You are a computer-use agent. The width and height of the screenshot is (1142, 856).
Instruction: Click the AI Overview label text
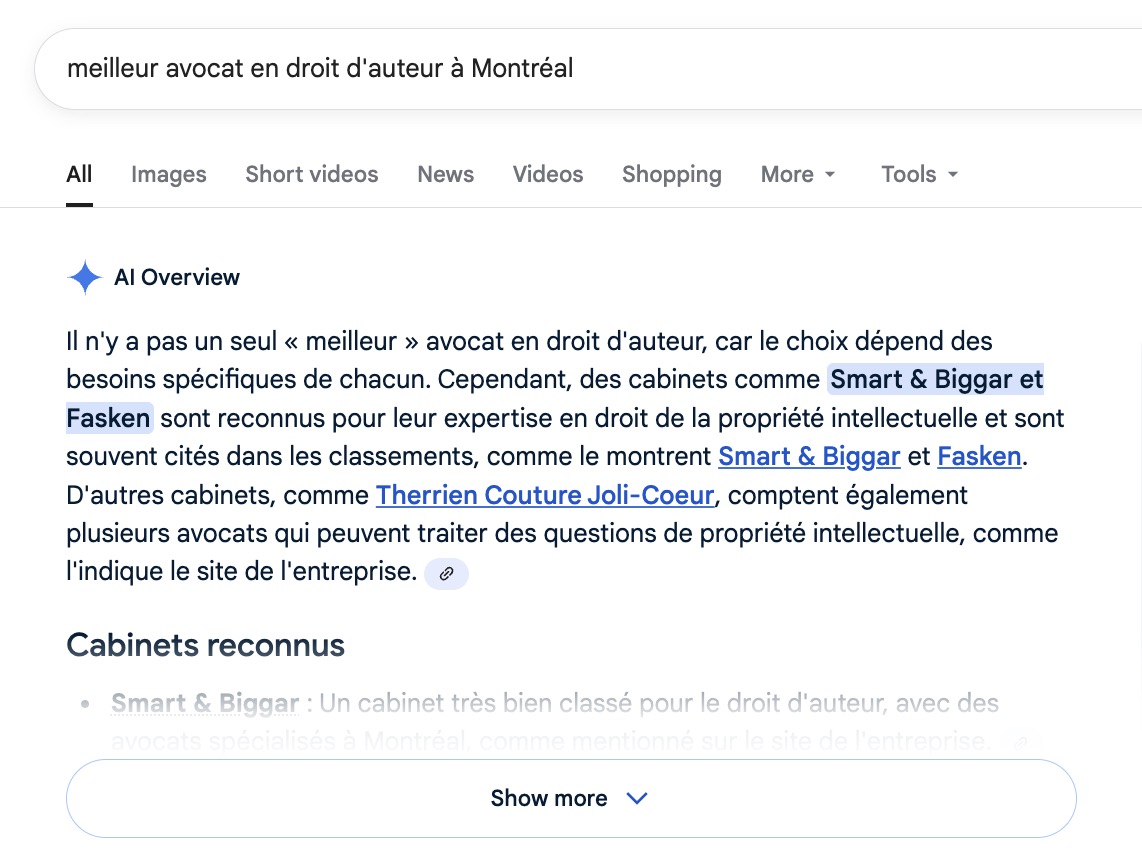pyautogui.click(x=177, y=277)
